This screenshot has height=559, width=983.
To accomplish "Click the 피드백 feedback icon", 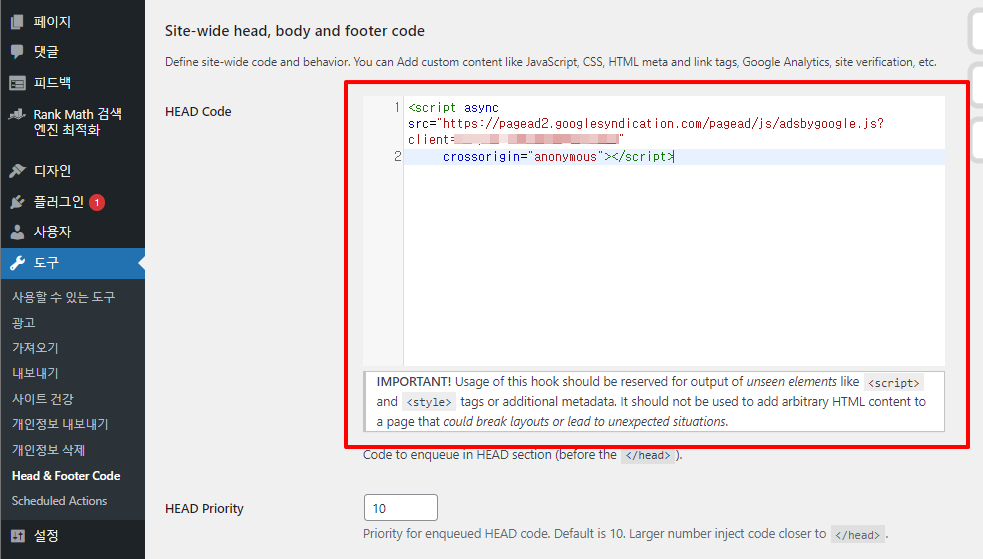I will pos(18,83).
